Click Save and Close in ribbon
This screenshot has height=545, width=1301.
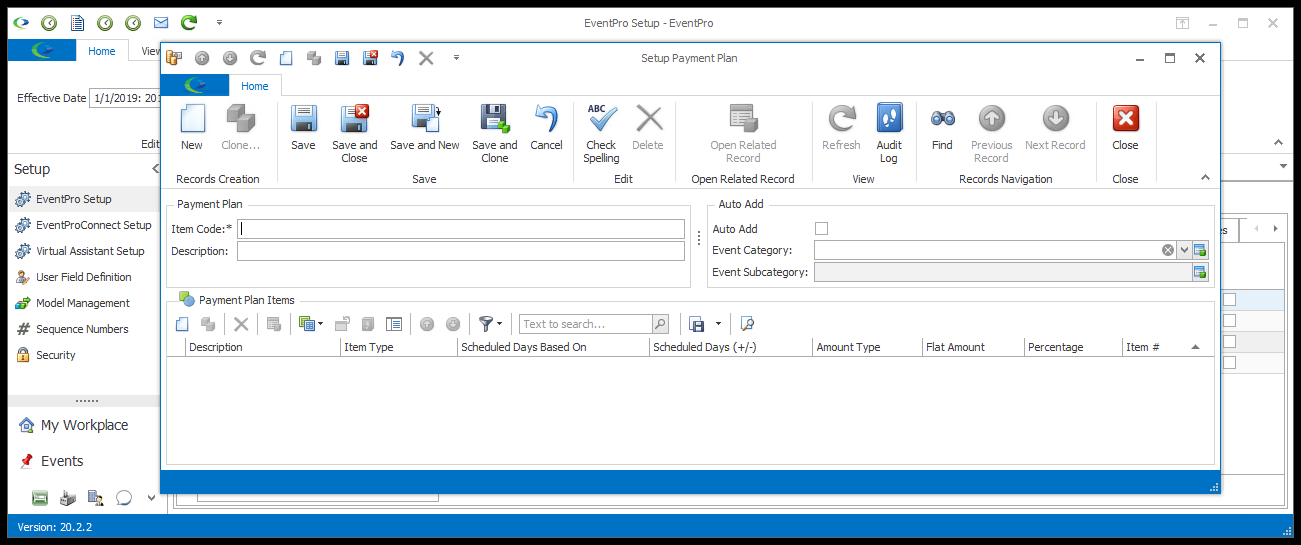[355, 134]
